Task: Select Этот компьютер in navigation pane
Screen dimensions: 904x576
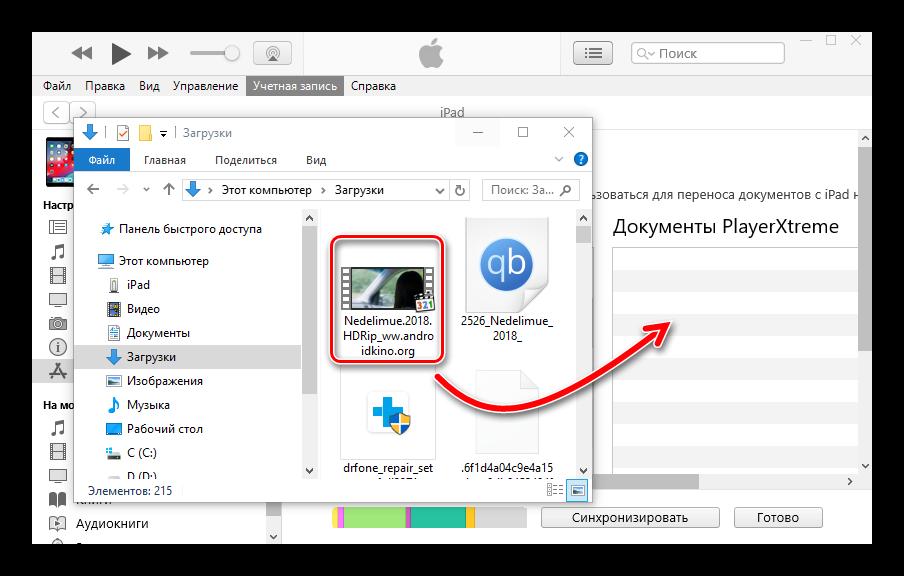Action: (x=164, y=261)
